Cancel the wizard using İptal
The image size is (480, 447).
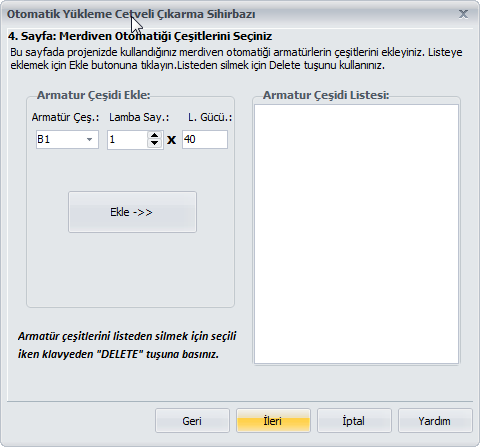[354, 421]
